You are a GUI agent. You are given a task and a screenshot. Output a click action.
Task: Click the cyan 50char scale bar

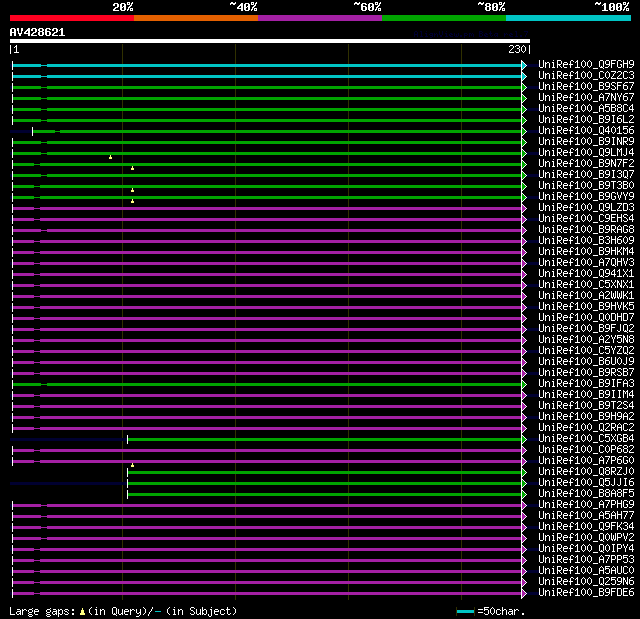click(465, 611)
